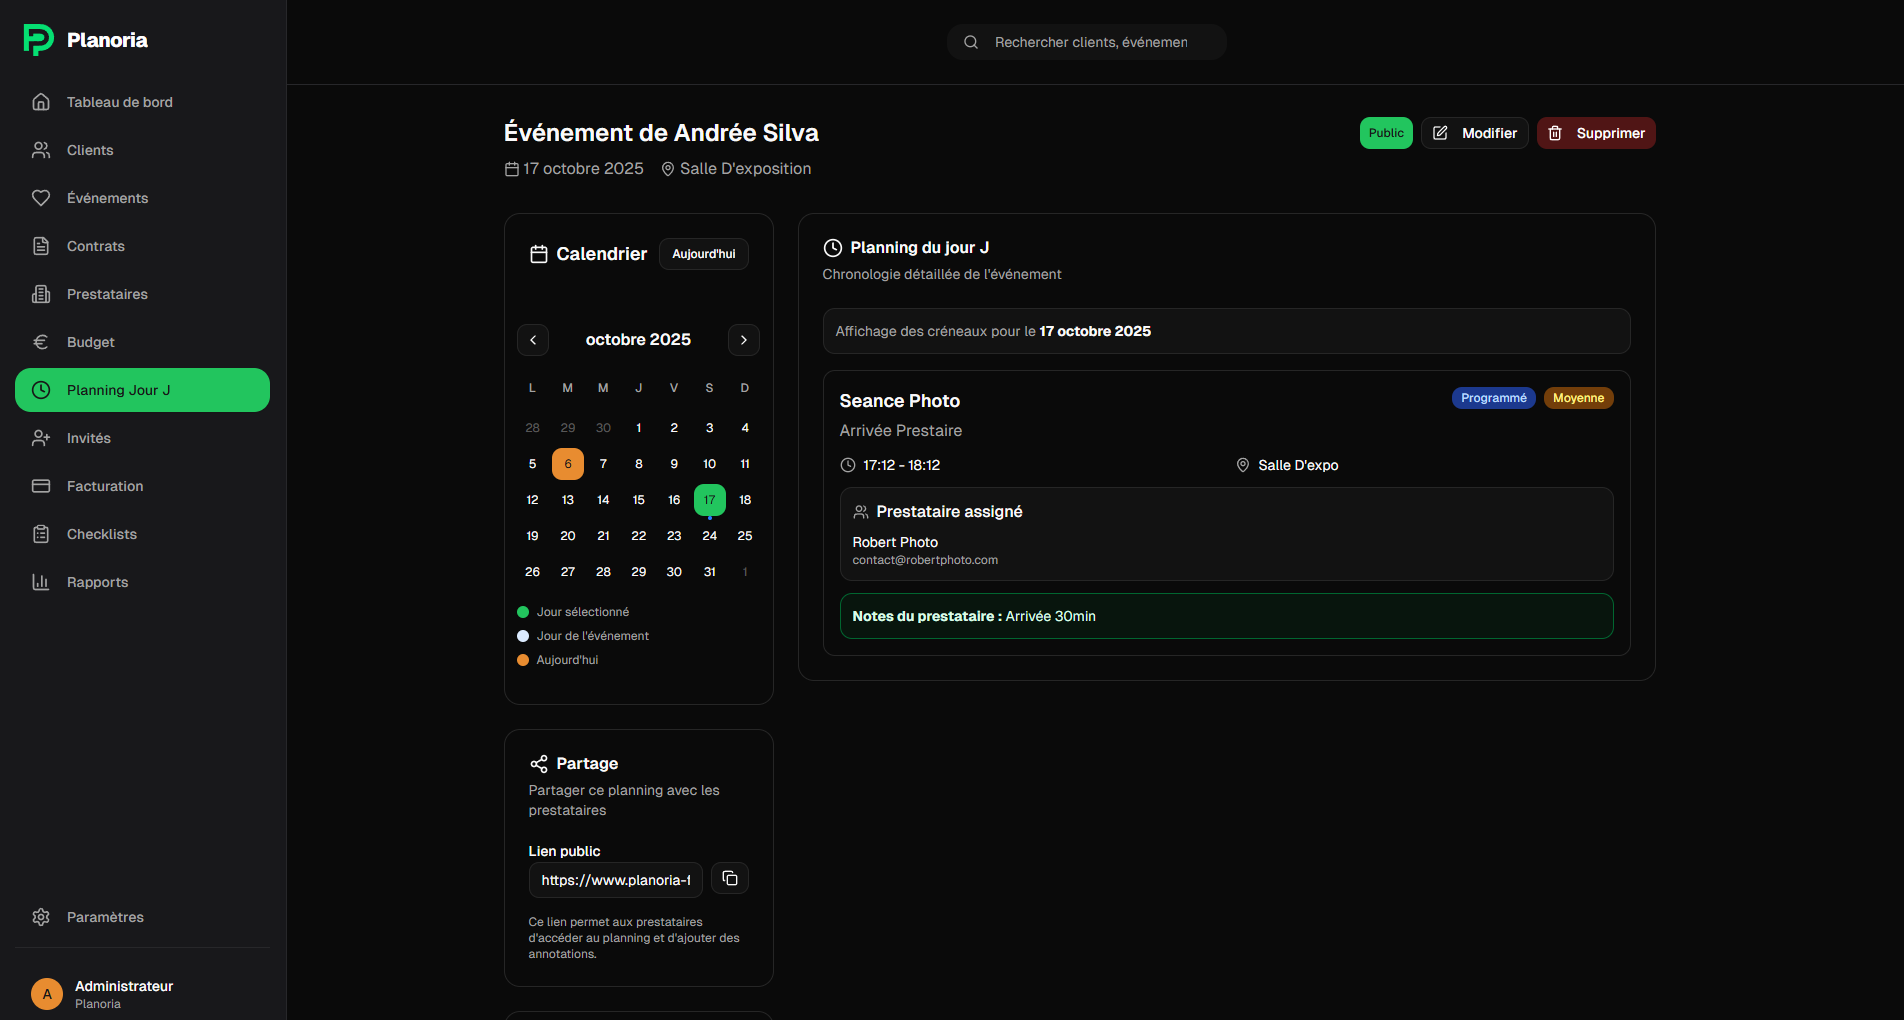1904x1020 pixels.
Task: Select October 13 in calendar
Action: click(568, 500)
